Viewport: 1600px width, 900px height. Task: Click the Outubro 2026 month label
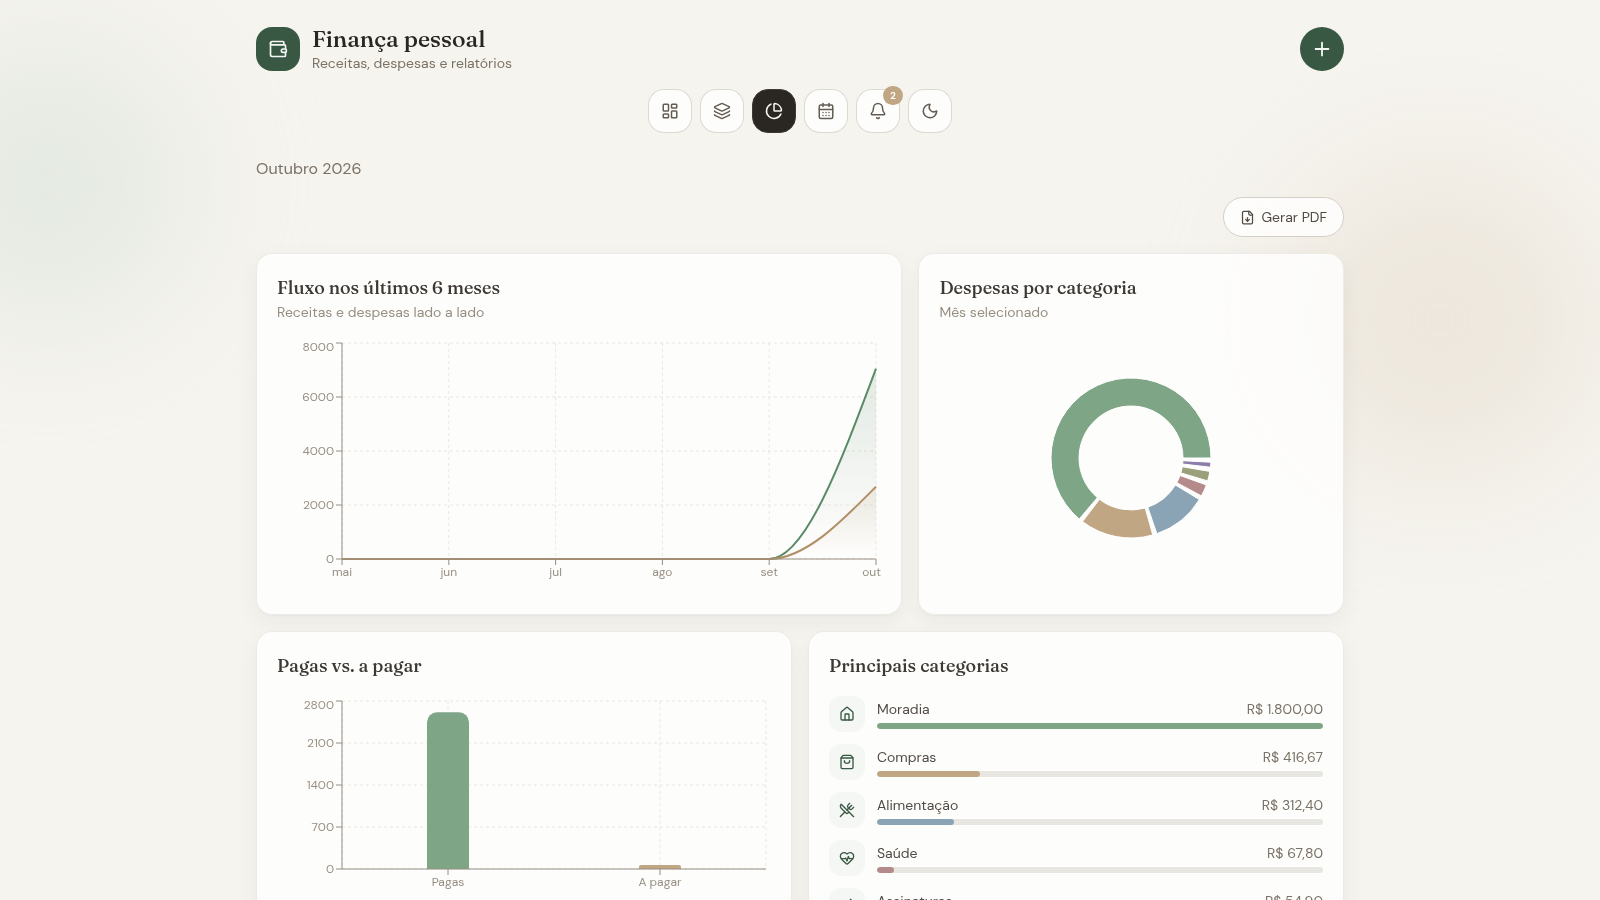click(308, 169)
